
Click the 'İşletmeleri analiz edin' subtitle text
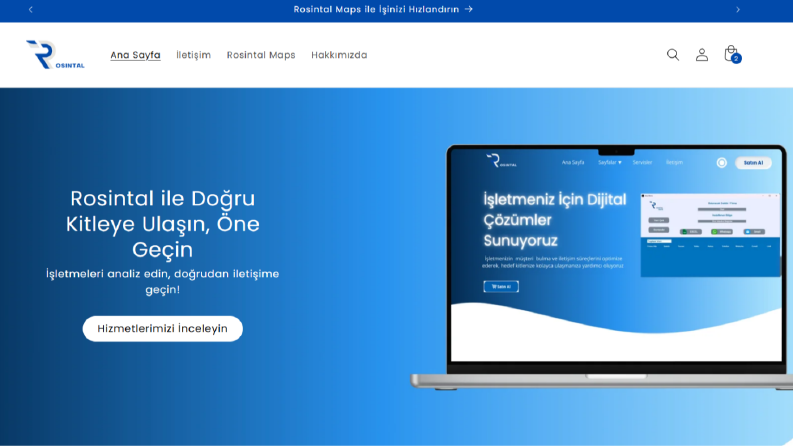pyautogui.click(x=162, y=281)
